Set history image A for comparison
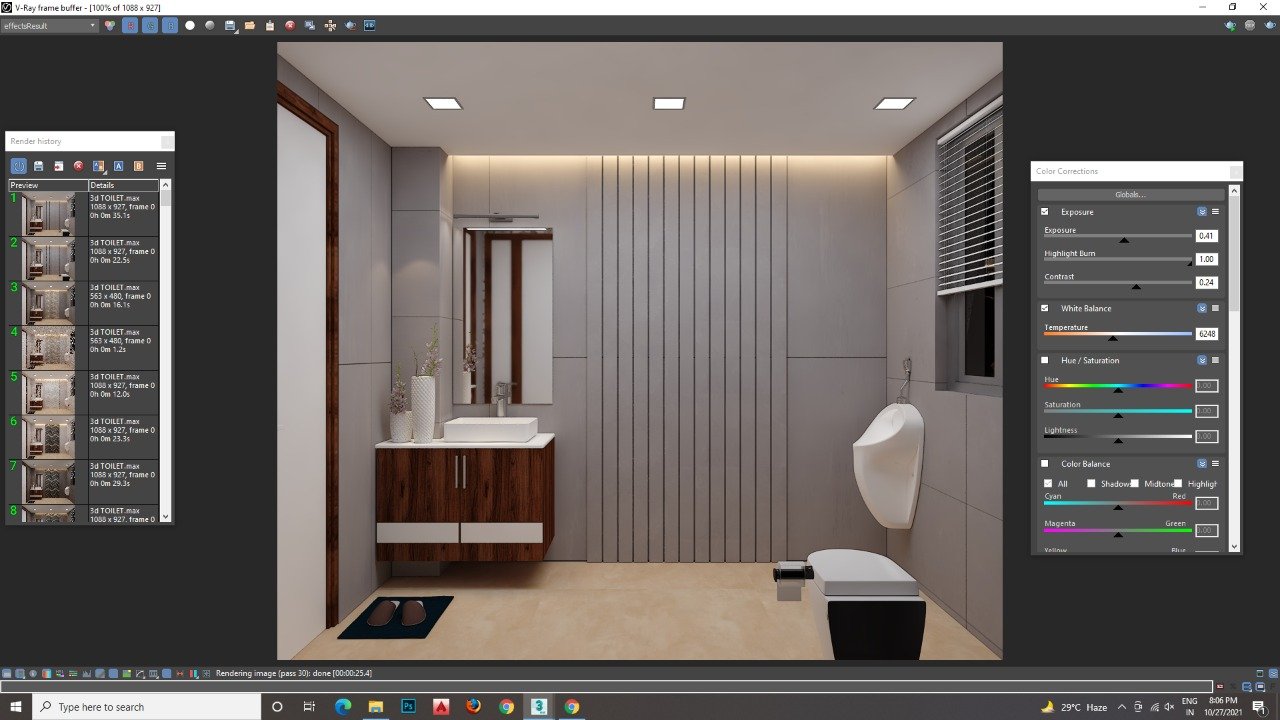 point(118,166)
